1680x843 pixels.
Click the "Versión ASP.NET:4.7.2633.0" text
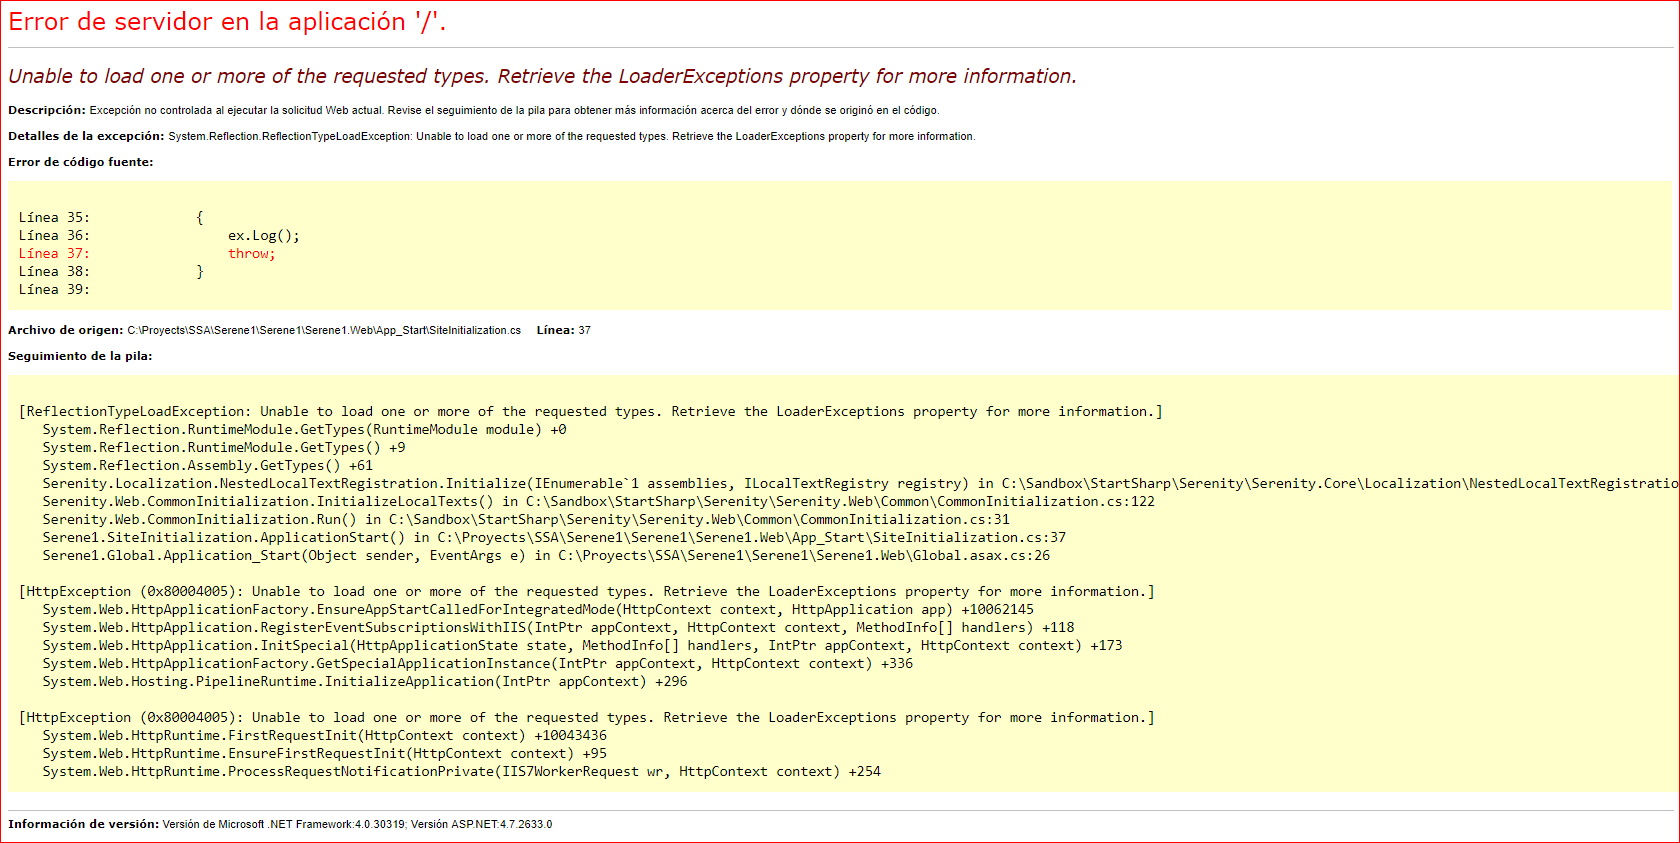[x=482, y=824]
